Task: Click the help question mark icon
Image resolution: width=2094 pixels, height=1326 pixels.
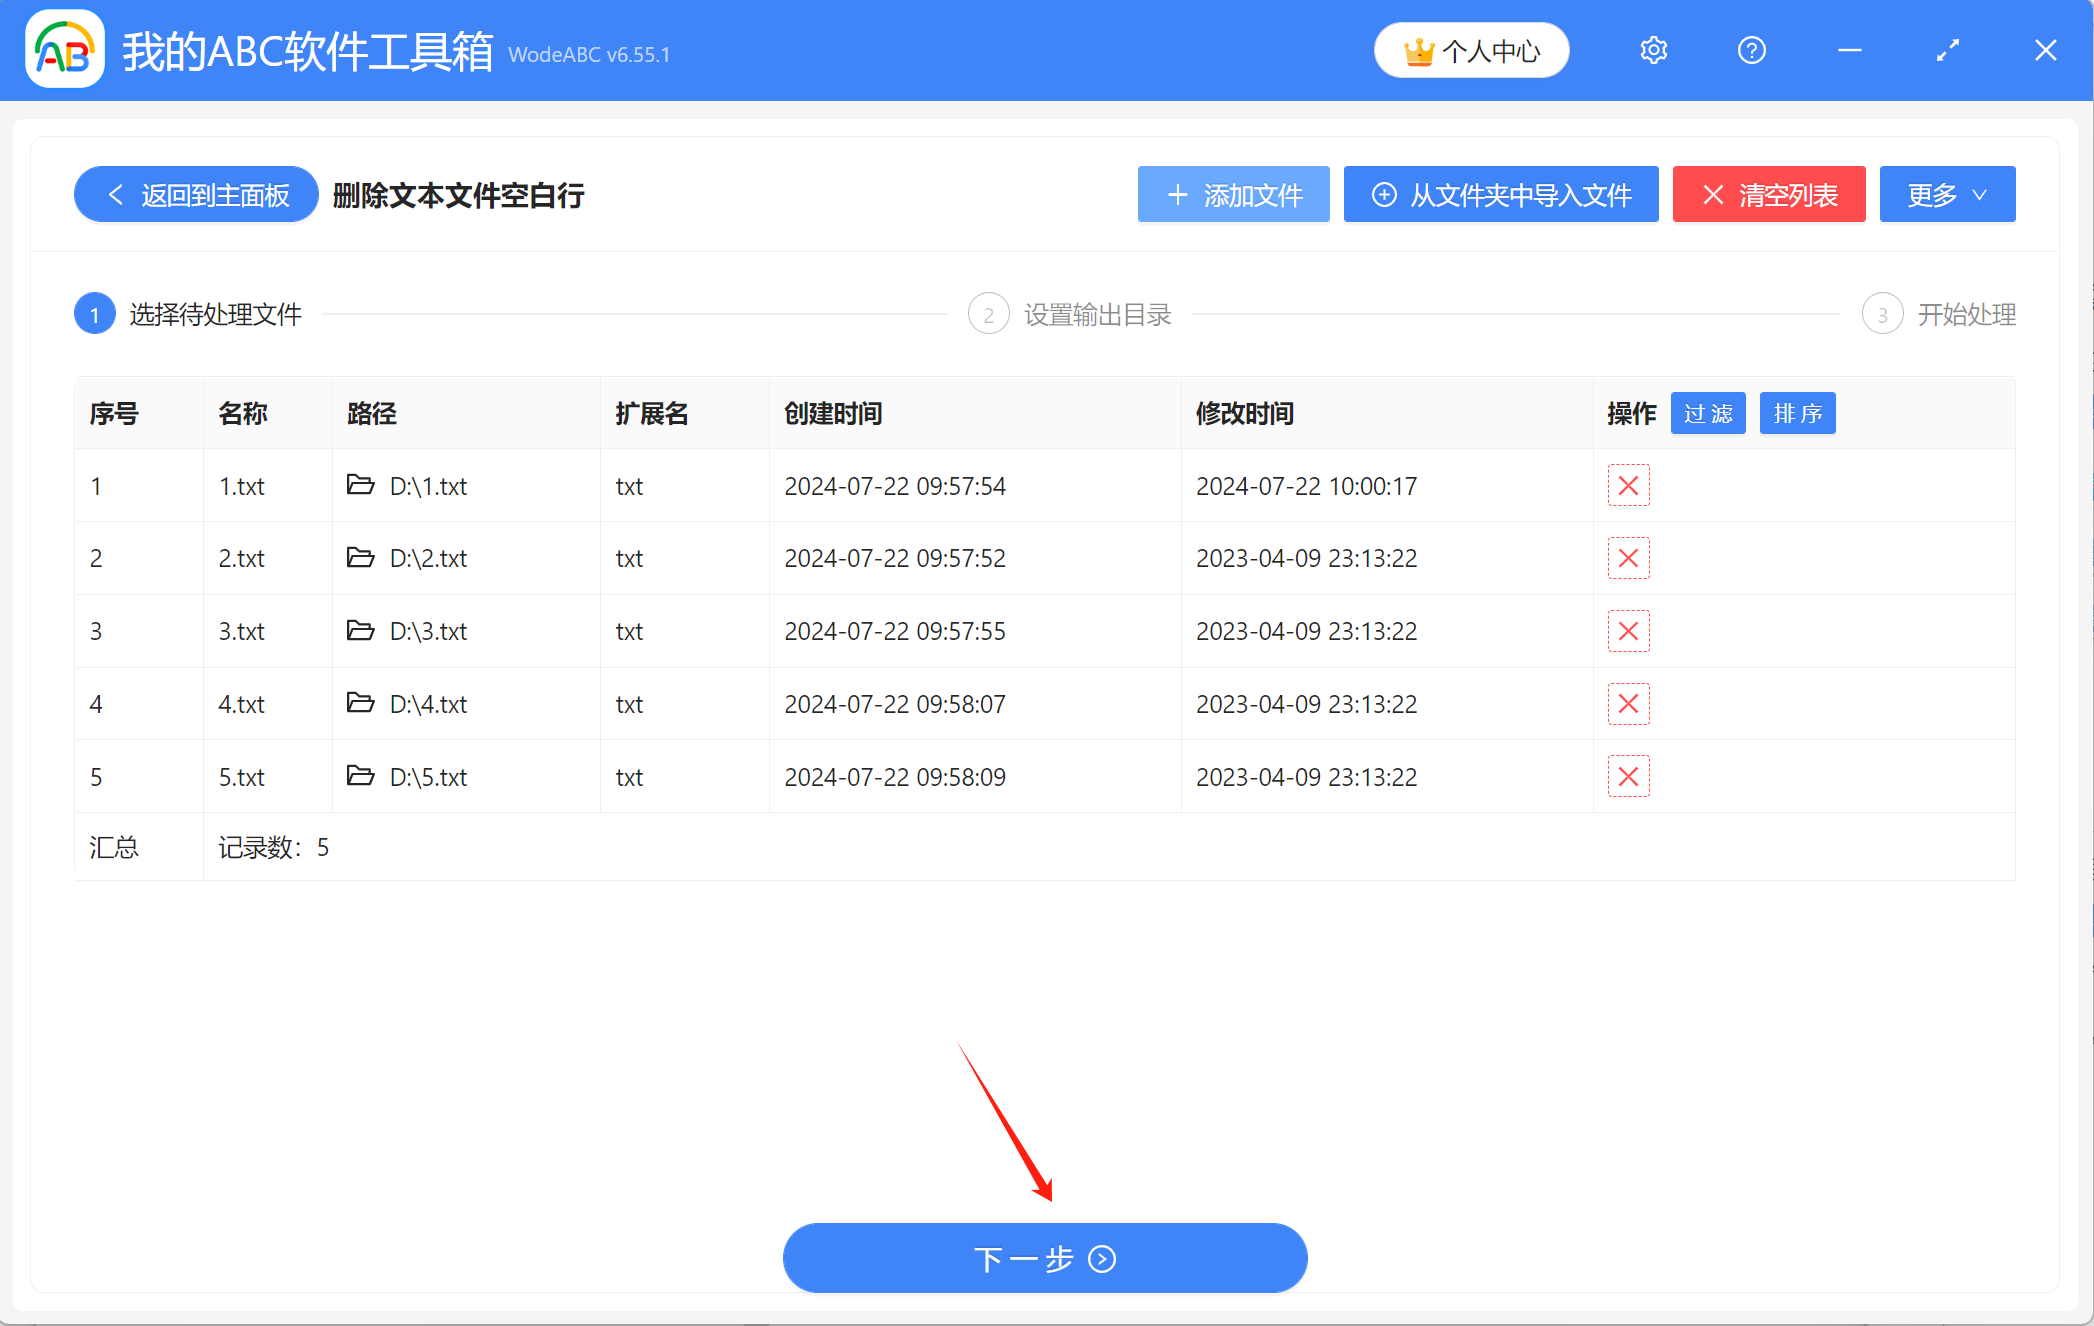Action: [x=1751, y=50]
